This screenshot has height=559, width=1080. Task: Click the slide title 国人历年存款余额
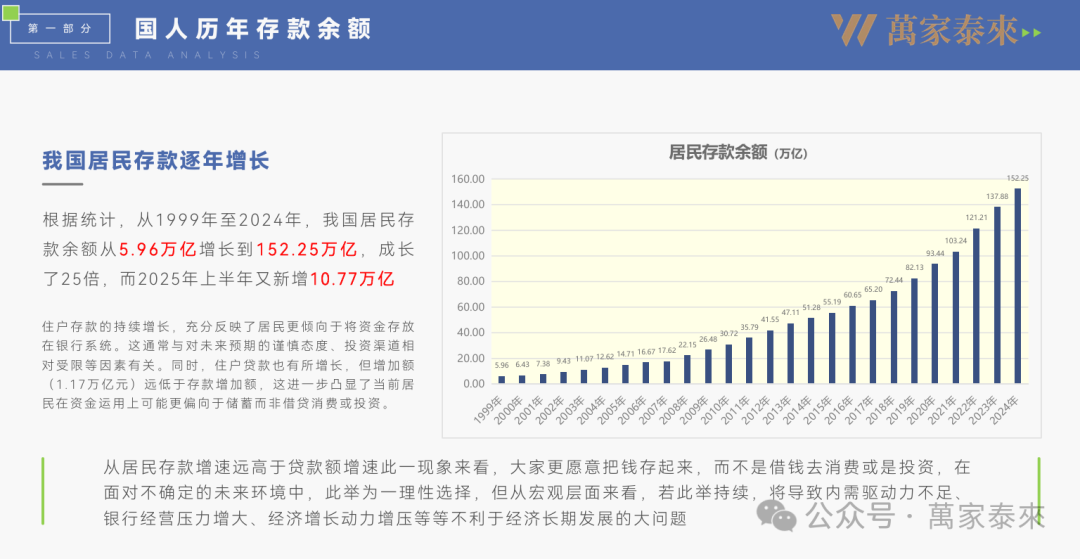coord(252,28)
